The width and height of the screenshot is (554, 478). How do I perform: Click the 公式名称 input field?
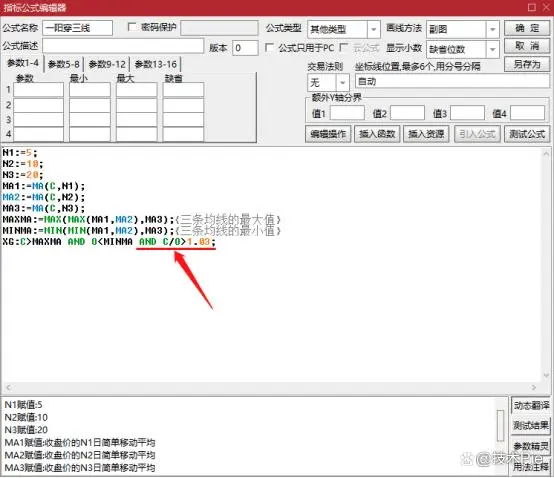77,28
